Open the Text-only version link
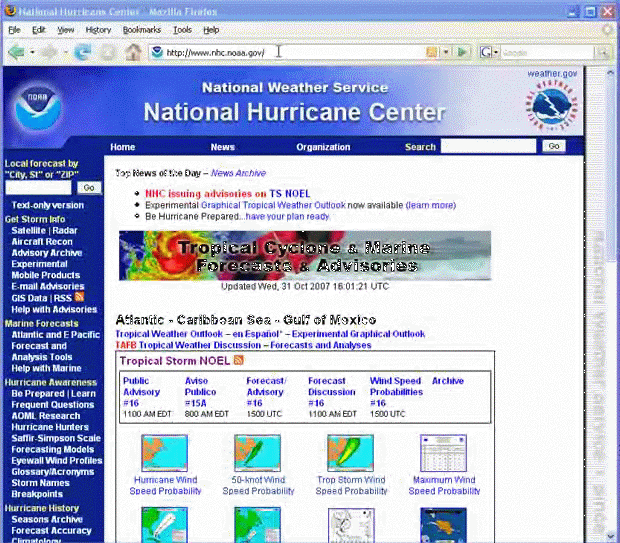 [47, 205]
